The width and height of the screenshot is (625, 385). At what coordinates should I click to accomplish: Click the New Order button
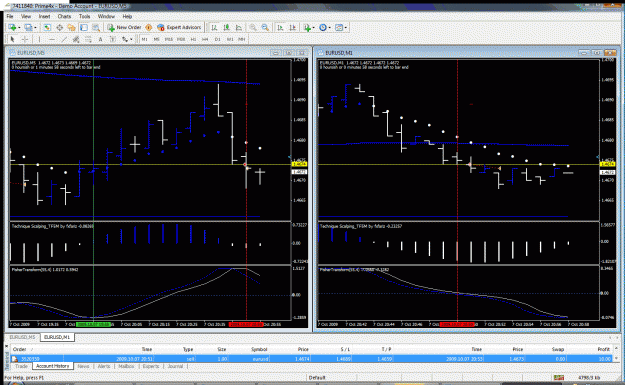(124, 28)
